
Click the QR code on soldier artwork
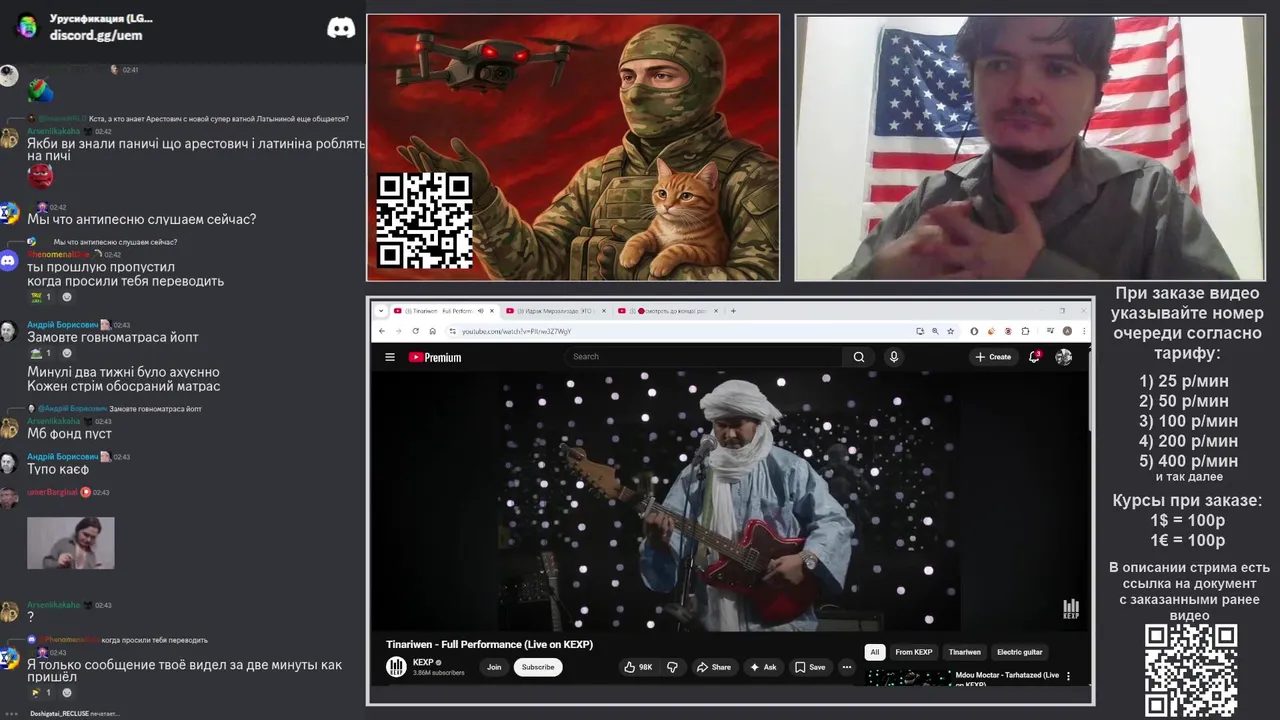424,220
